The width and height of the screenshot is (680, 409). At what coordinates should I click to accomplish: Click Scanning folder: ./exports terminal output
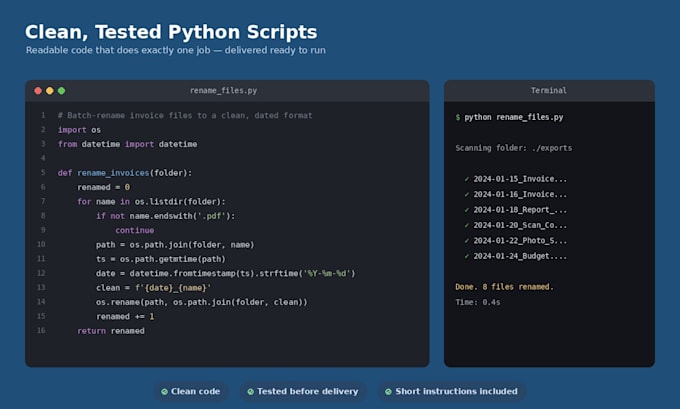click(x=513, y=148)
